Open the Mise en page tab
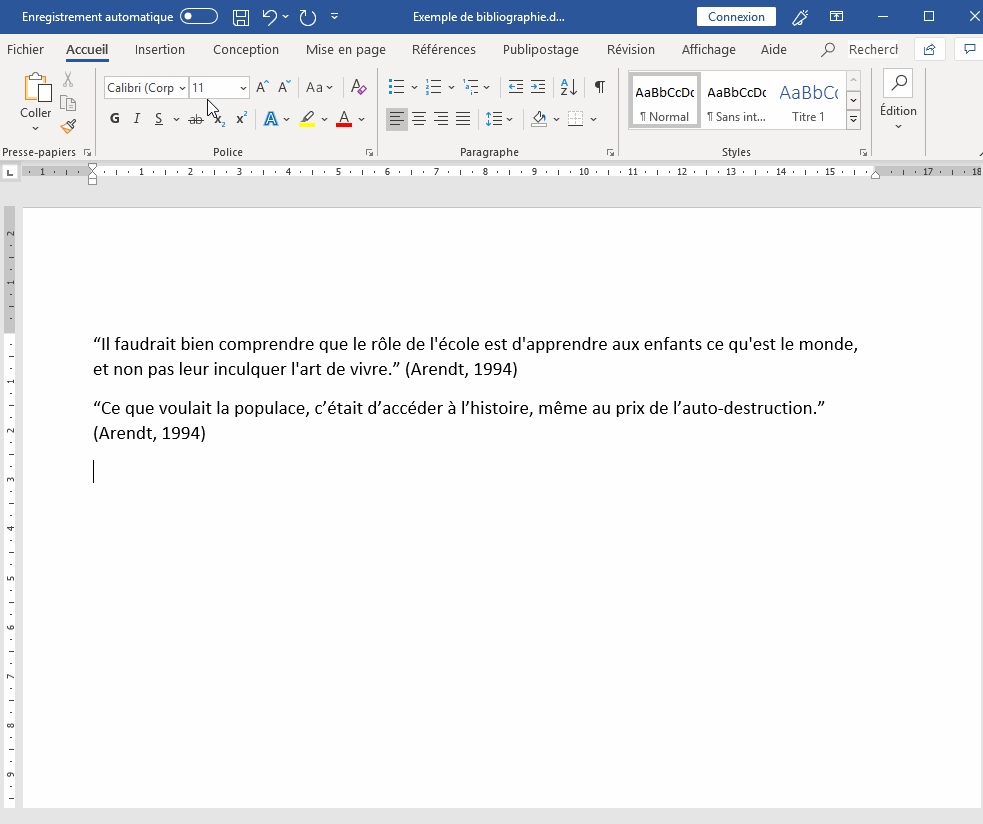This screenshot has width=983, height=824. pyautogui.click(x=345, y=50)
